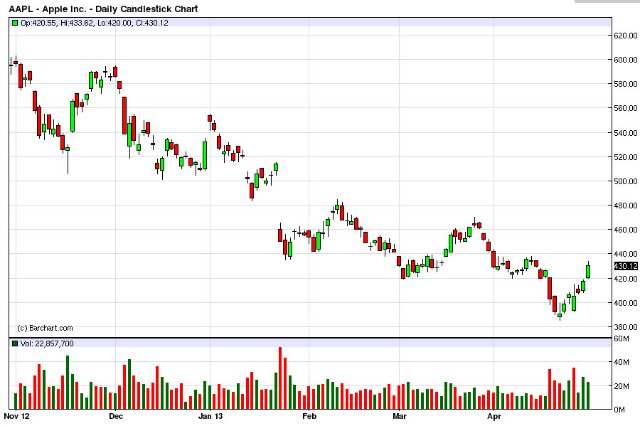This screenshot has height=427, width=640.
Task: Click the 380.00 price axis label
Action: pos(625,327)
